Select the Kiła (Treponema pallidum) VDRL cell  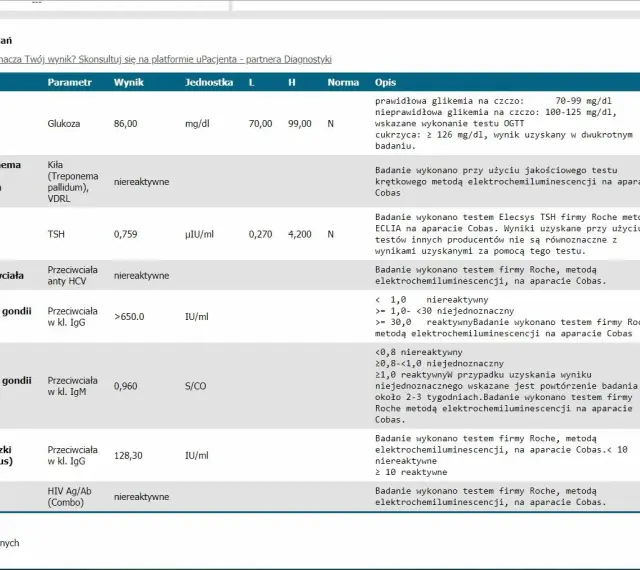[x=73, y=182]
